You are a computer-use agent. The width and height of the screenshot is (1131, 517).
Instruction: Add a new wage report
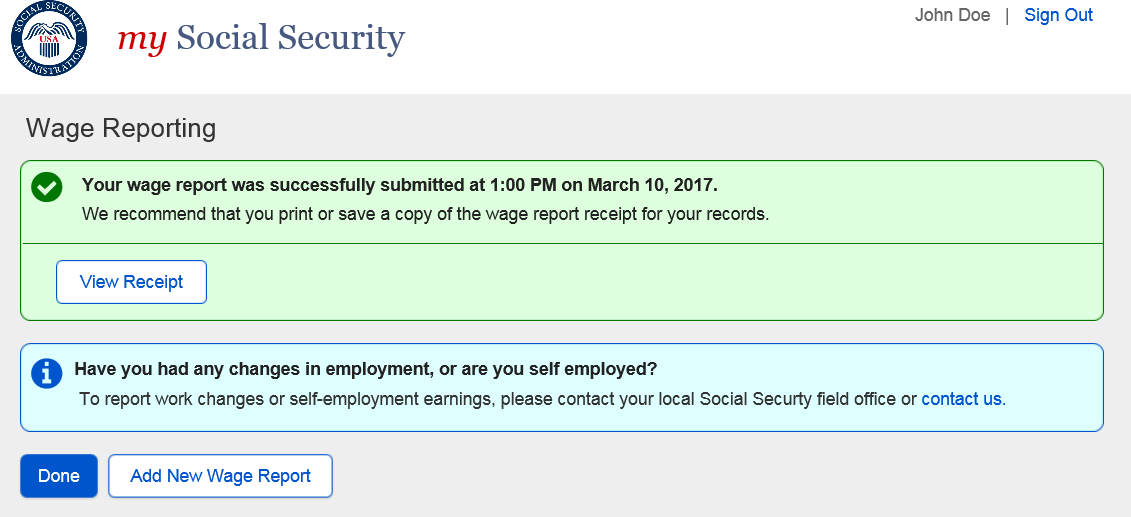[220, 476]
